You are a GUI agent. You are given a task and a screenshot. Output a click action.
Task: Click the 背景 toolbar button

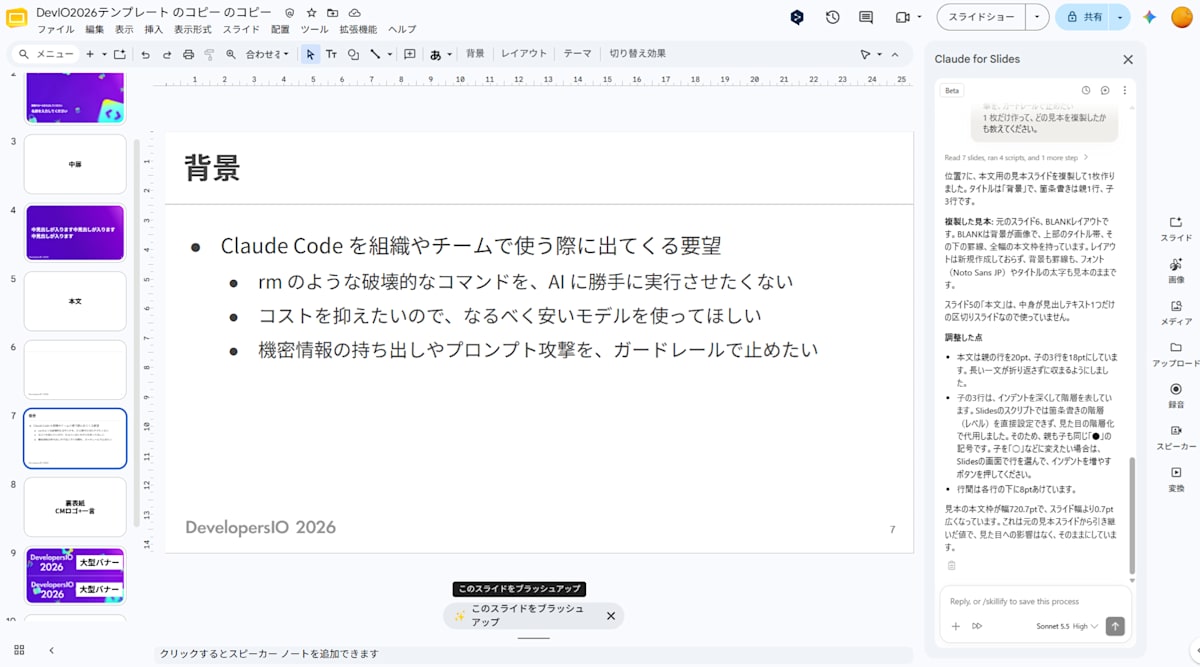tap(475, 54)
